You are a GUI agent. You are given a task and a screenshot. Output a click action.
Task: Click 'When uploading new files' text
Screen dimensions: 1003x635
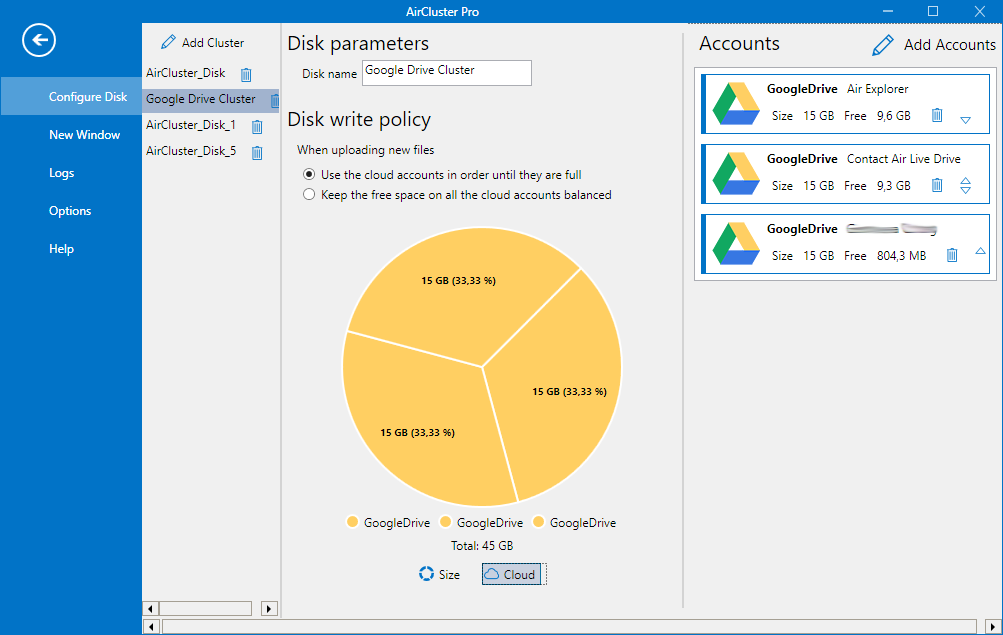coord(365,150)
